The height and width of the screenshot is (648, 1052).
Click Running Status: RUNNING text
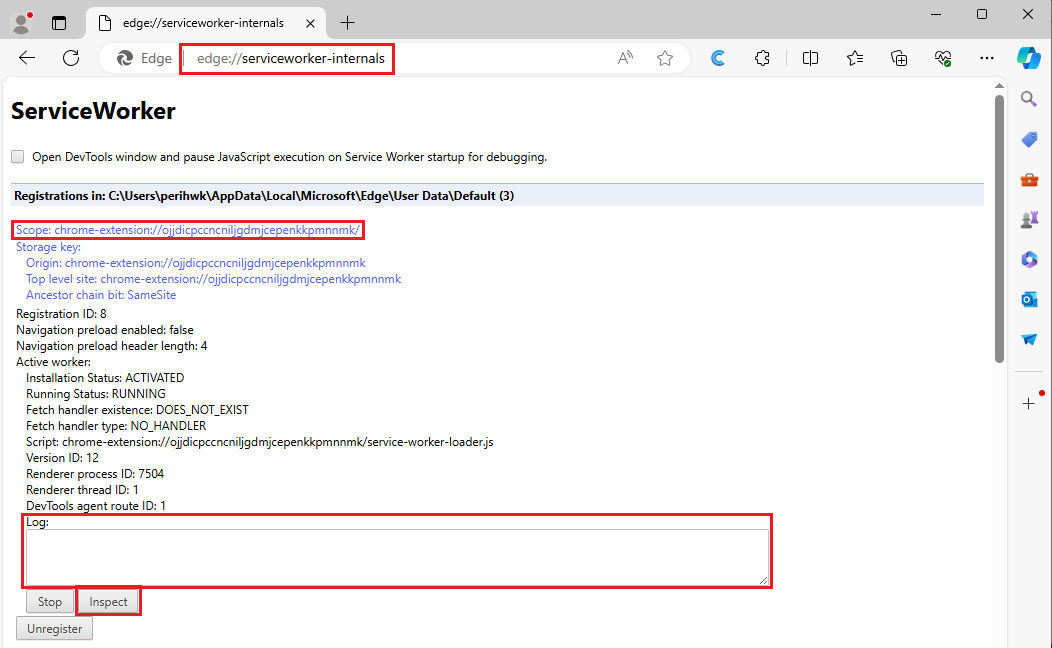(96, 394)
